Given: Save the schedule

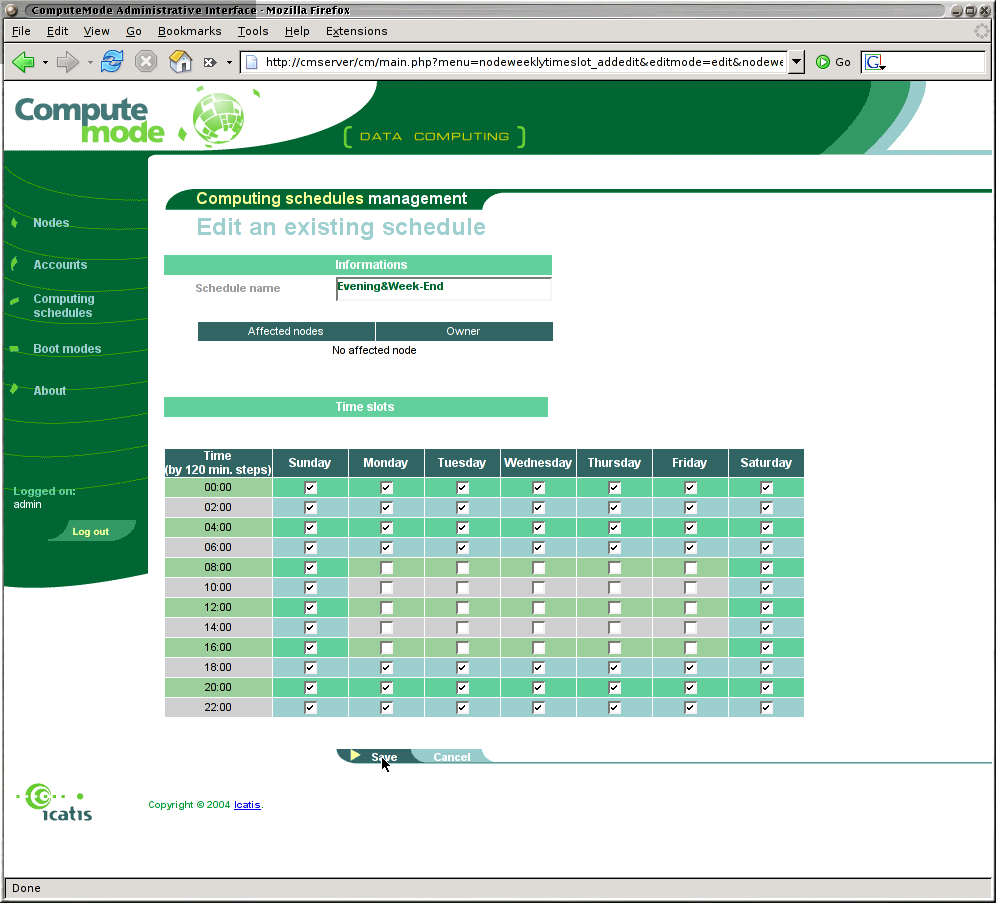Looking at the screenshot, I should 384,756.
